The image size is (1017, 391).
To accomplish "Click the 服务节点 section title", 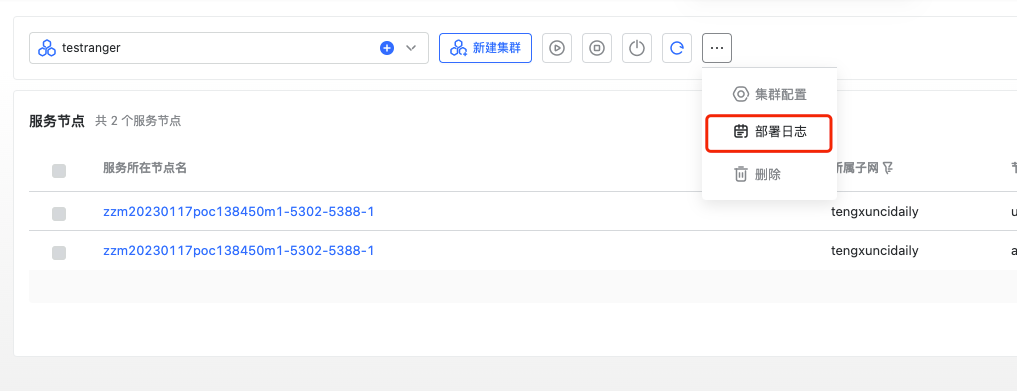I will [x=57, y=121].
